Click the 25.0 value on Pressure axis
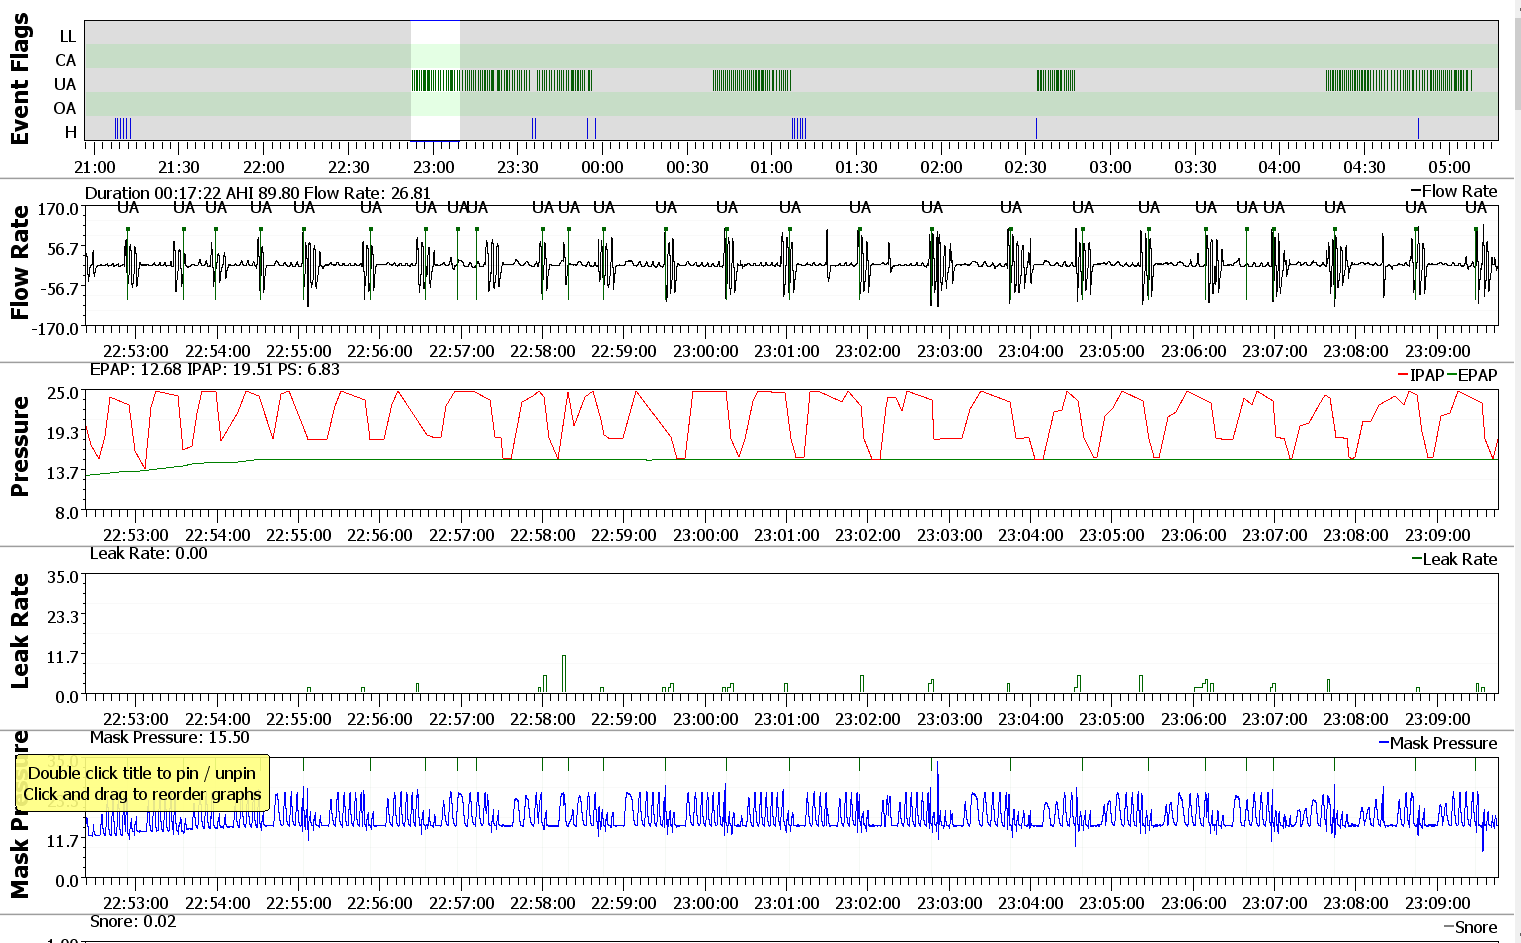 click(63, 392)
